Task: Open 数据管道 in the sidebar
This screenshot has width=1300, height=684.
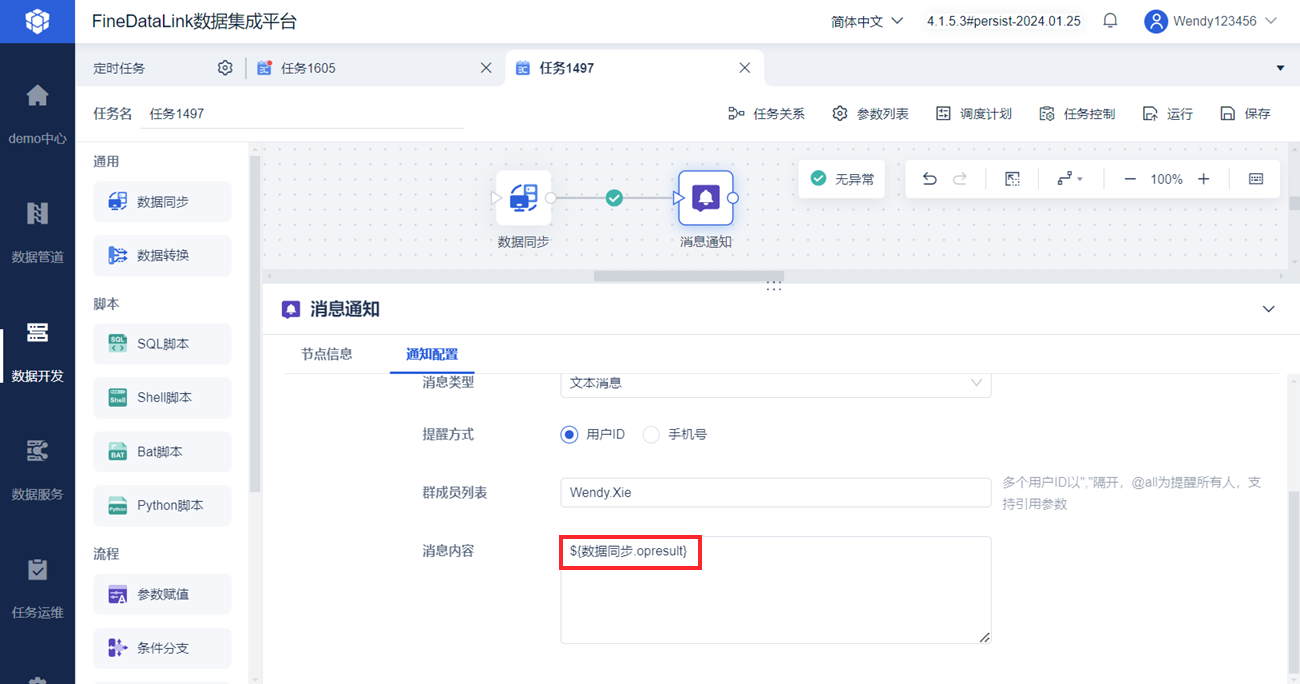Action: click(x=37, y=233)
